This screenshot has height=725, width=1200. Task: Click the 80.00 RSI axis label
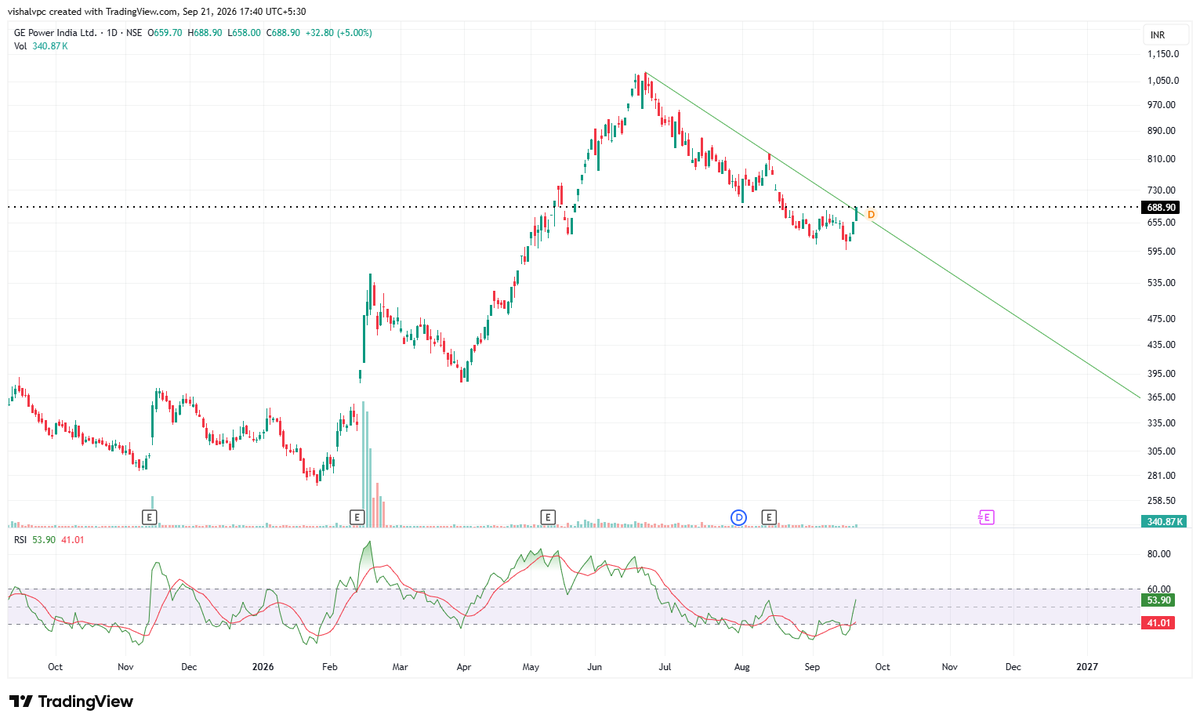tap(1160, 554)
